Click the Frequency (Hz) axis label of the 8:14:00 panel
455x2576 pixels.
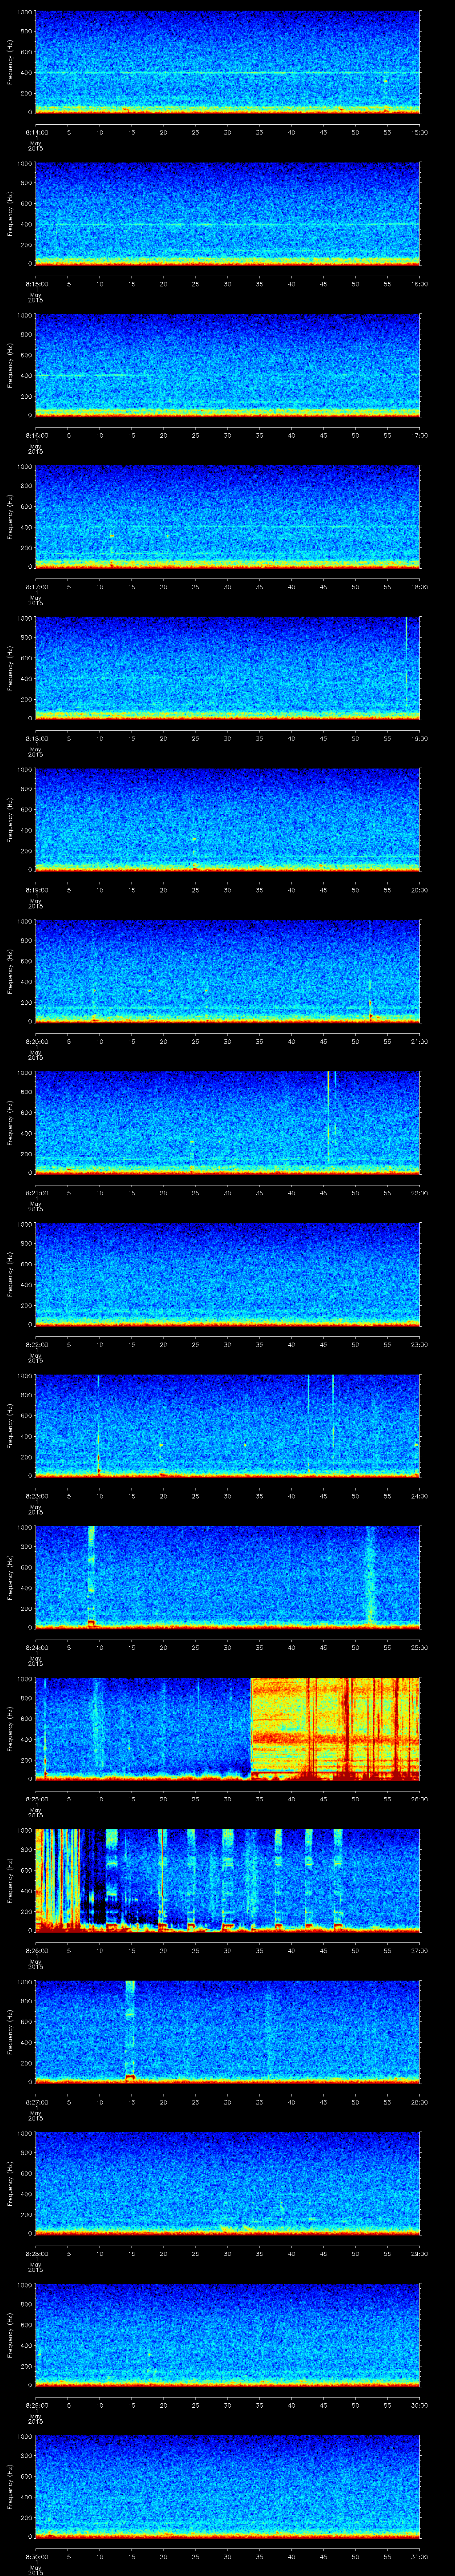click(10, 62)
